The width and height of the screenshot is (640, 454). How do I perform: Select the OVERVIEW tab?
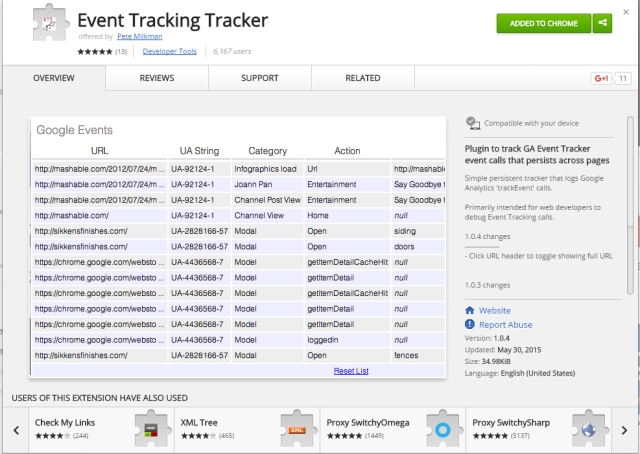[54, 78]
